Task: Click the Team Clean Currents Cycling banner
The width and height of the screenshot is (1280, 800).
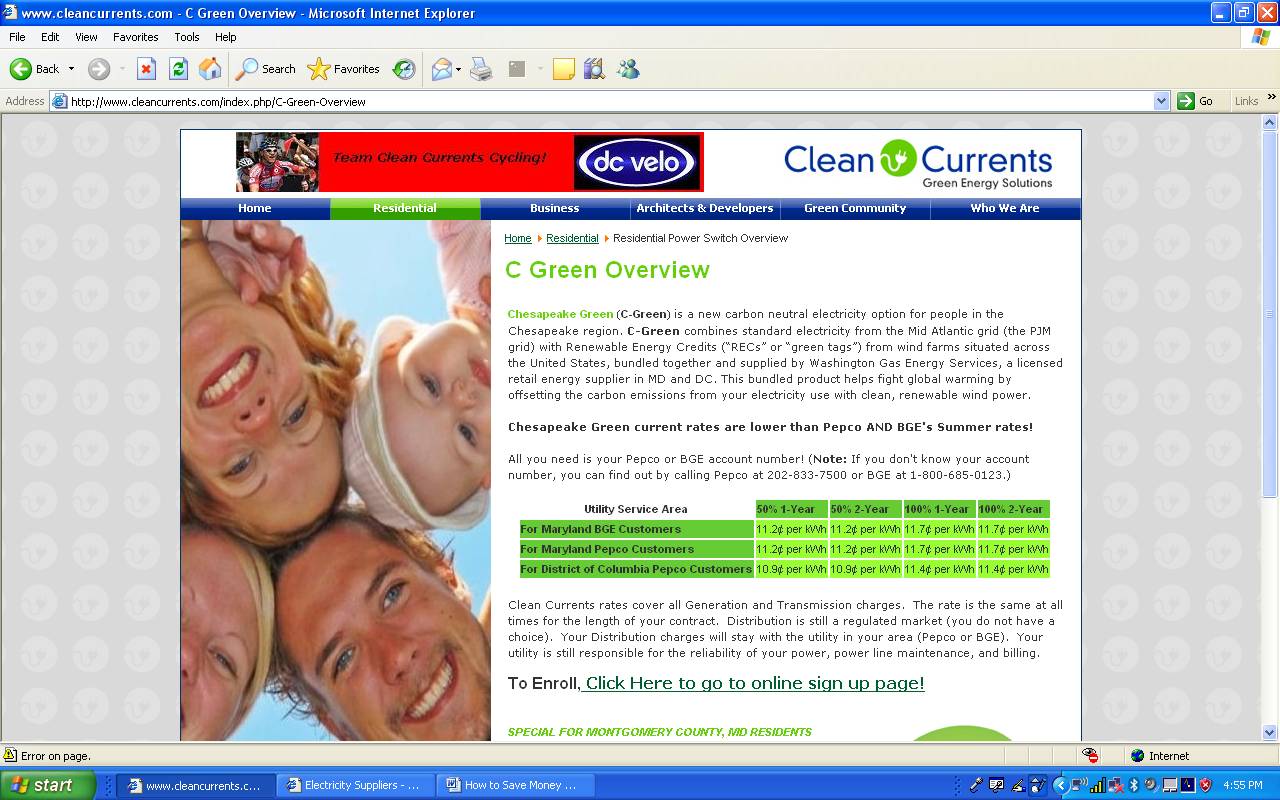Action: pos(470,162)
